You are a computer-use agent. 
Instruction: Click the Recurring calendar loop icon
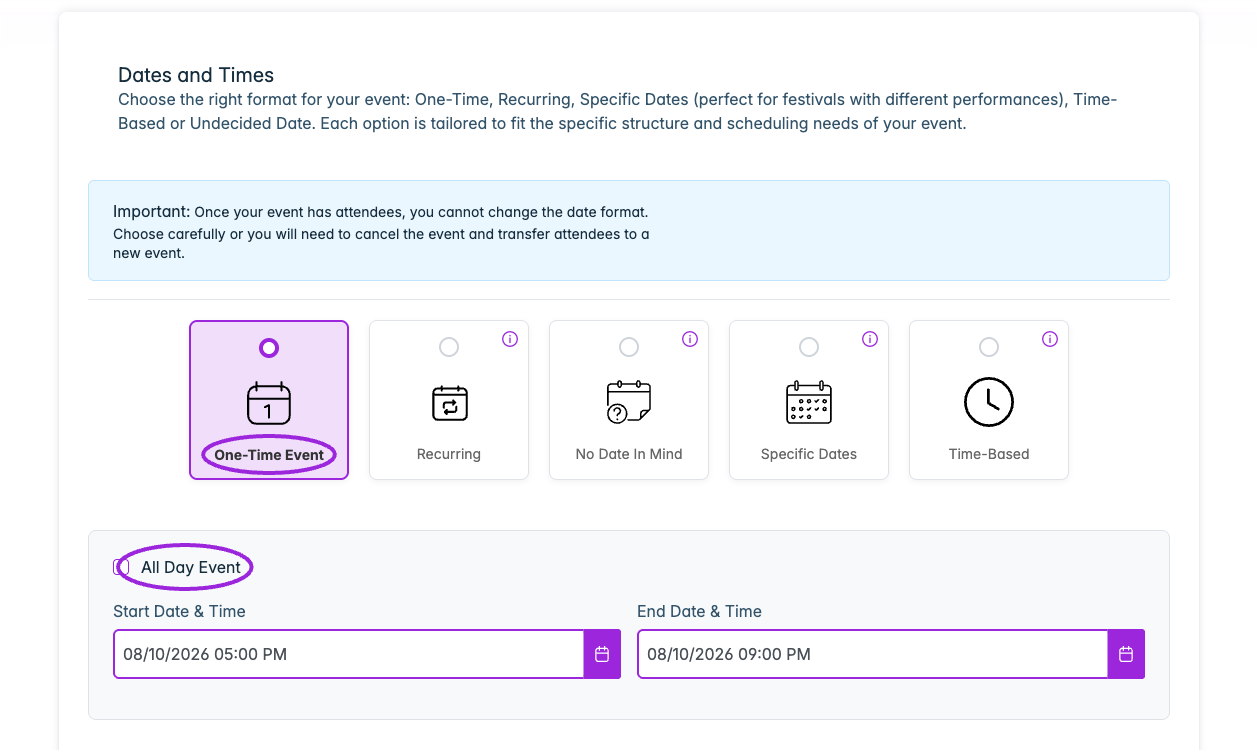click(x=449, y=403)
